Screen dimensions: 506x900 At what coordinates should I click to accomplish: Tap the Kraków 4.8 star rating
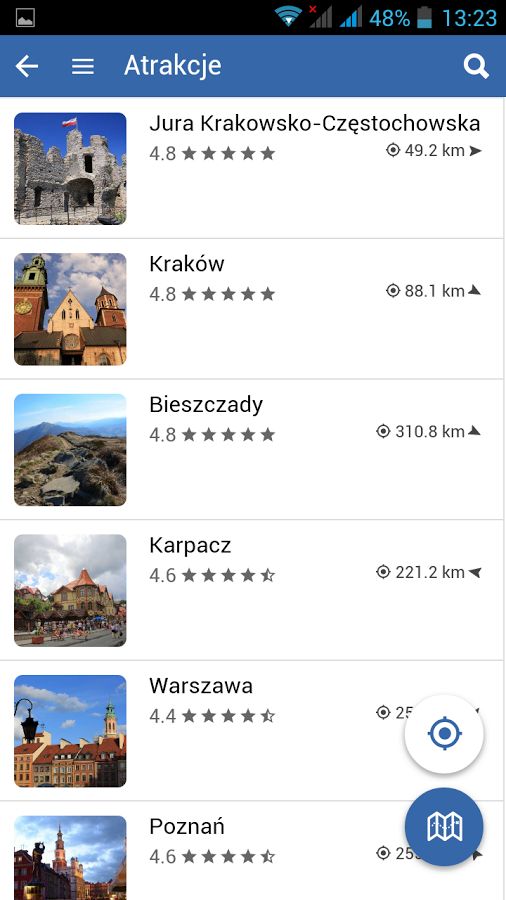tap(212, 294)
